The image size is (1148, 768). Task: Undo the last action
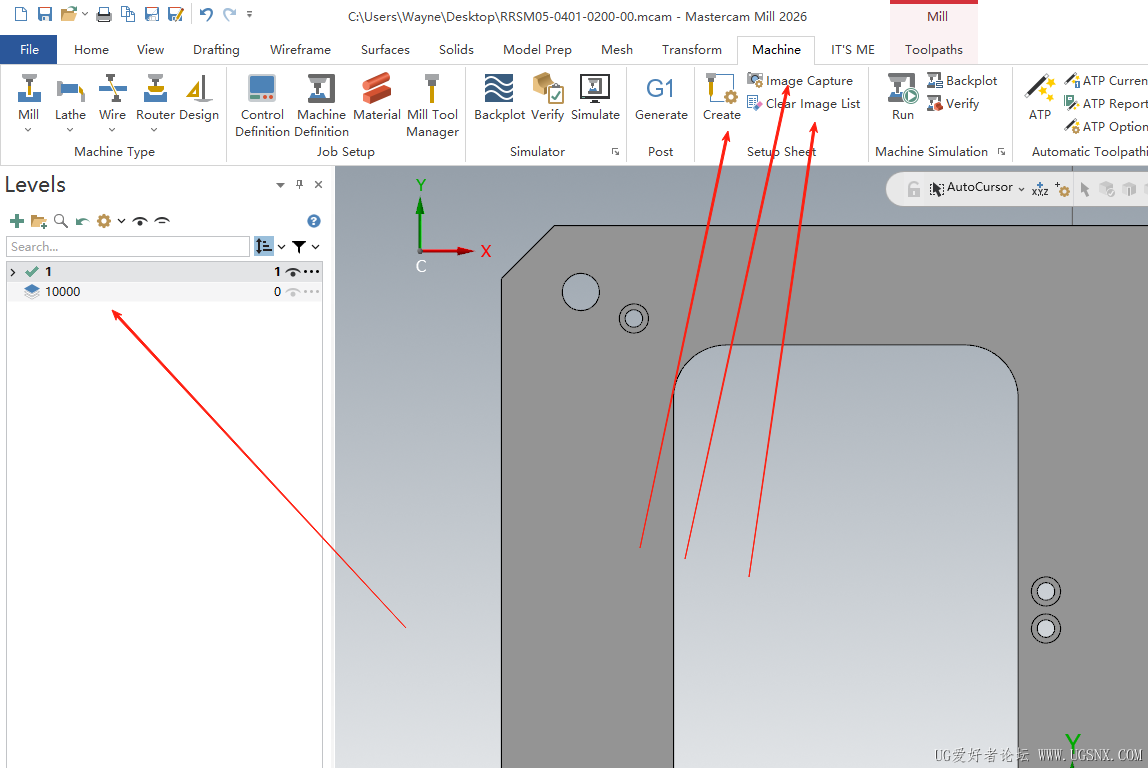206,14
